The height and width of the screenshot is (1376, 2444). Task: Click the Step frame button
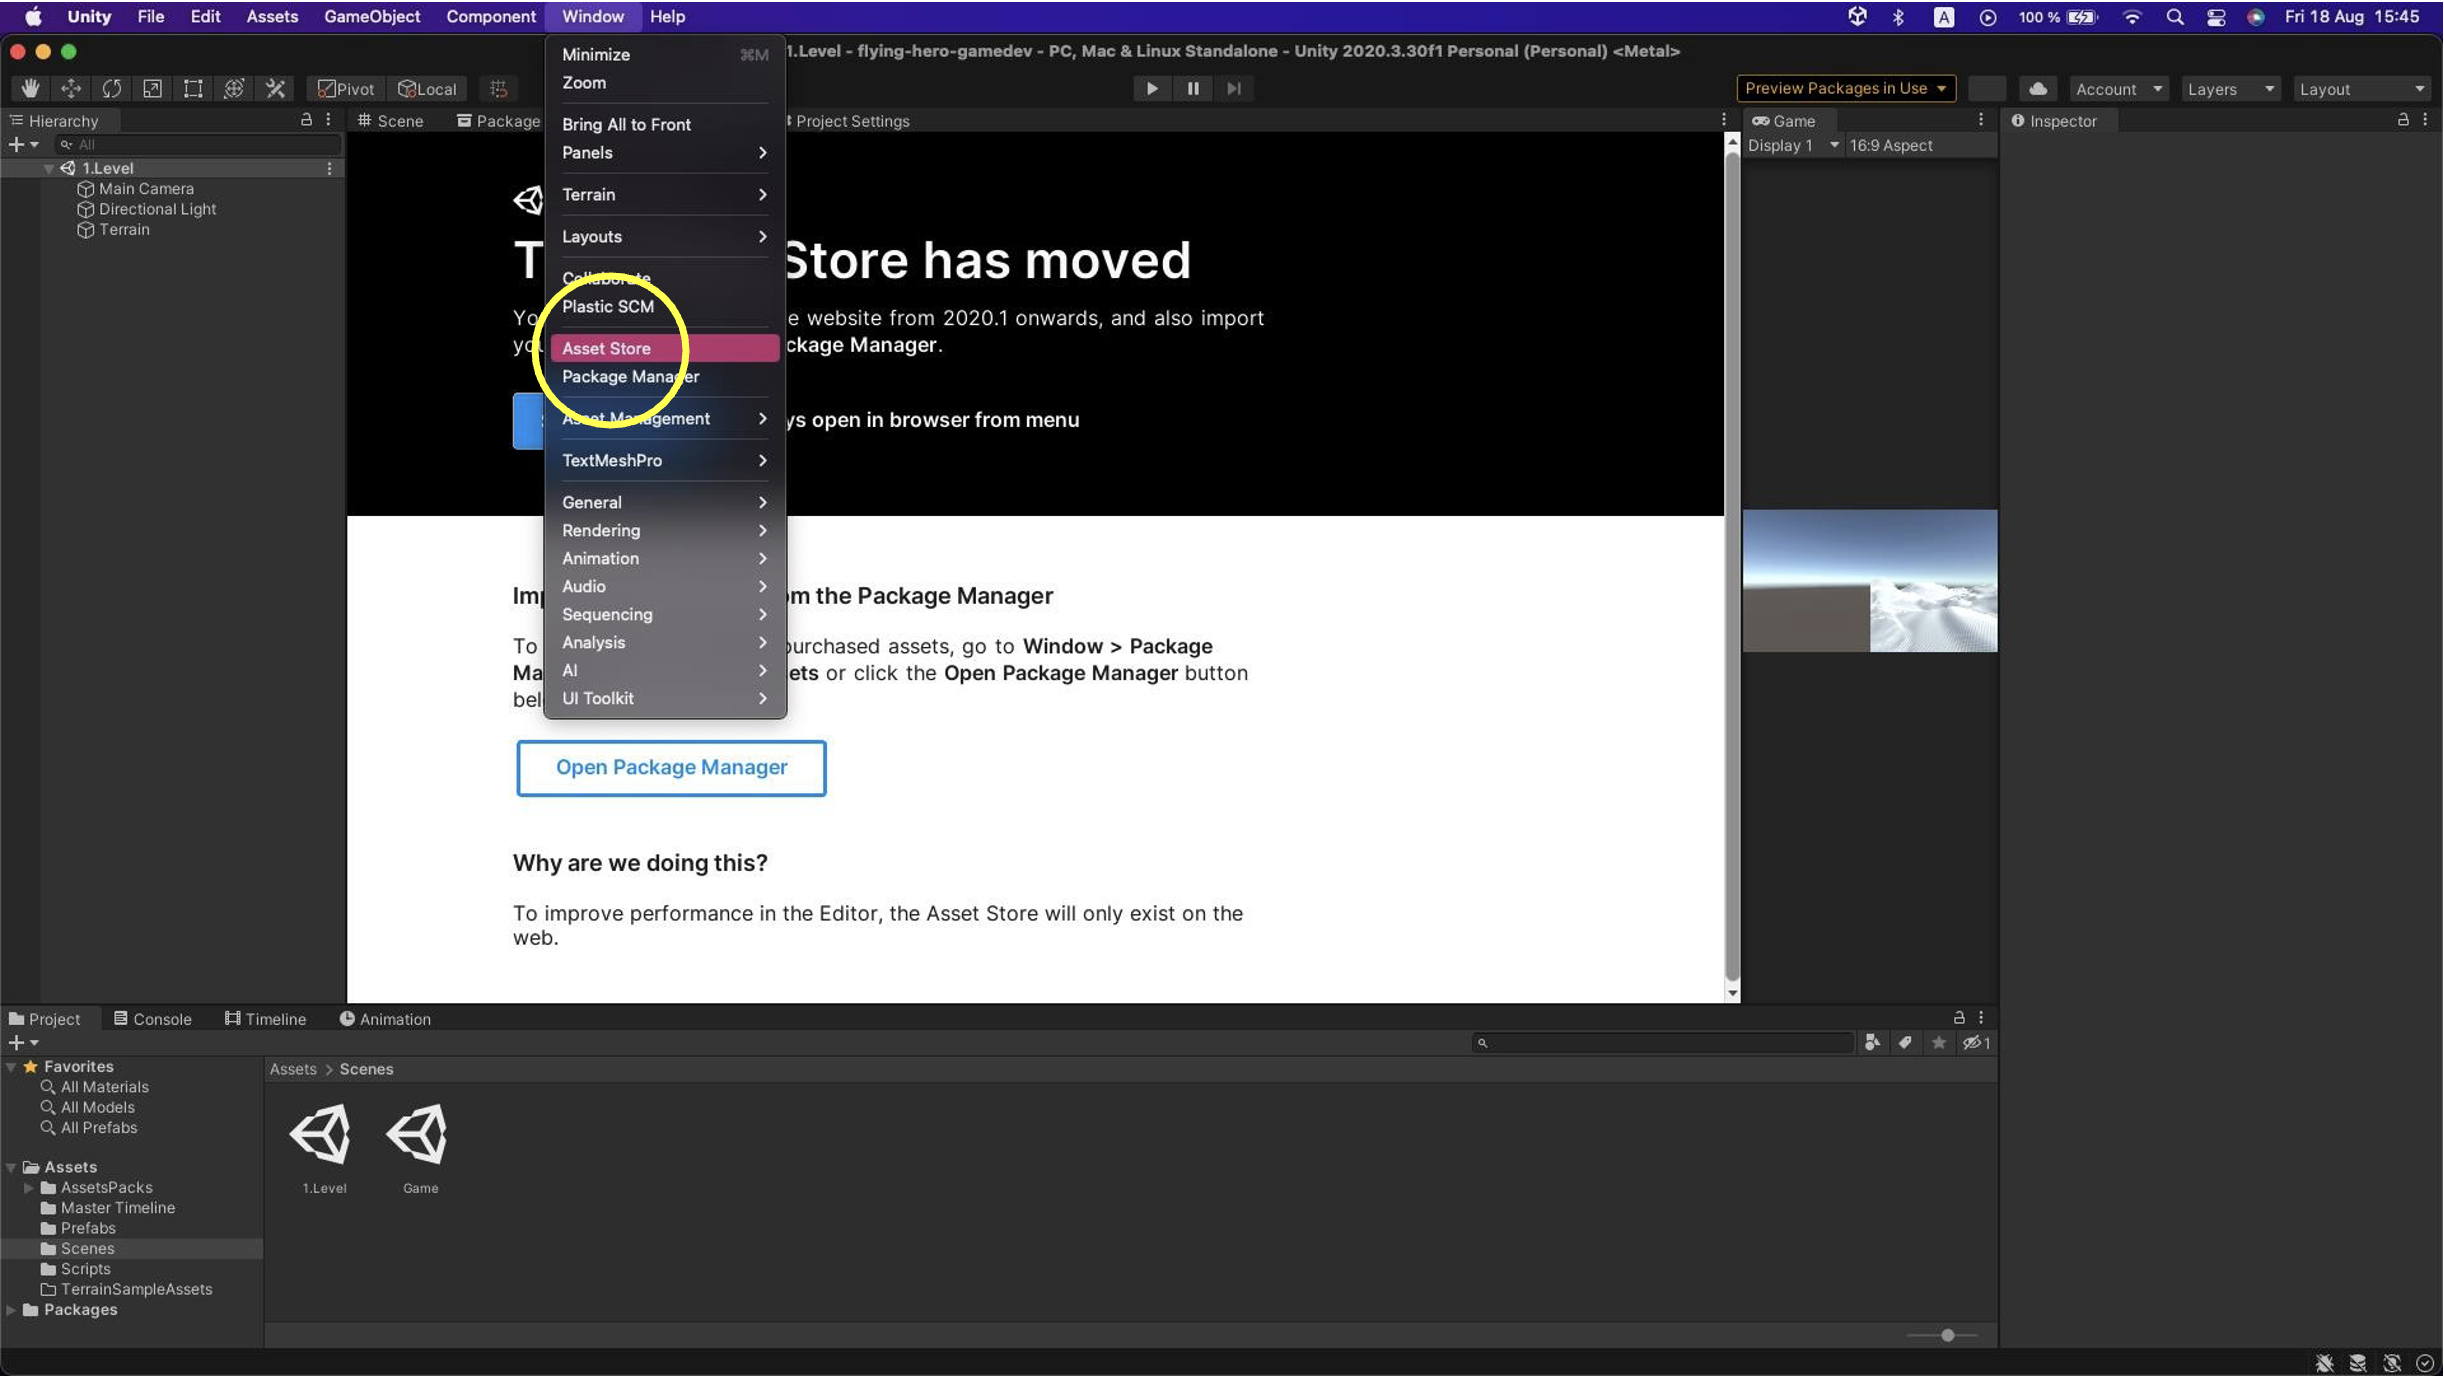click(x=1234, y=89)
